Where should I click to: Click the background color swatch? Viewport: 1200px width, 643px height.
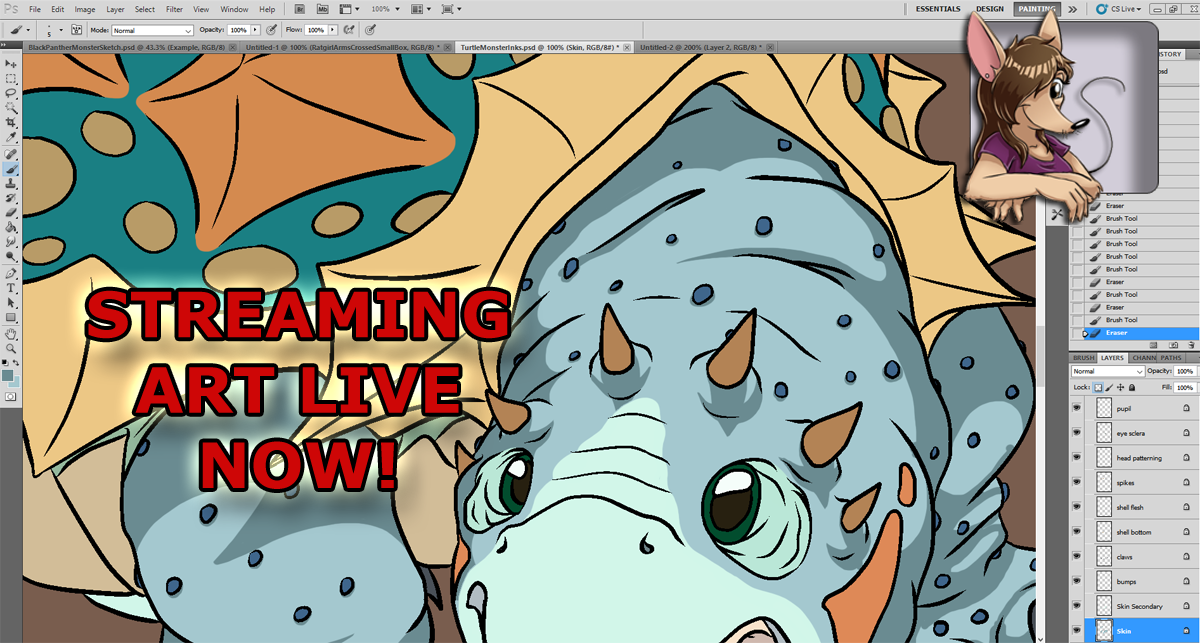pos(15,382)
